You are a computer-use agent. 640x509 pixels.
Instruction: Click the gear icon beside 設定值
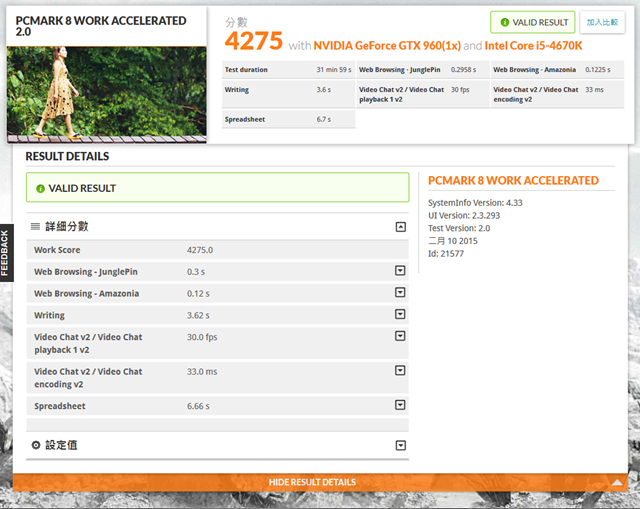click(36, 445)
